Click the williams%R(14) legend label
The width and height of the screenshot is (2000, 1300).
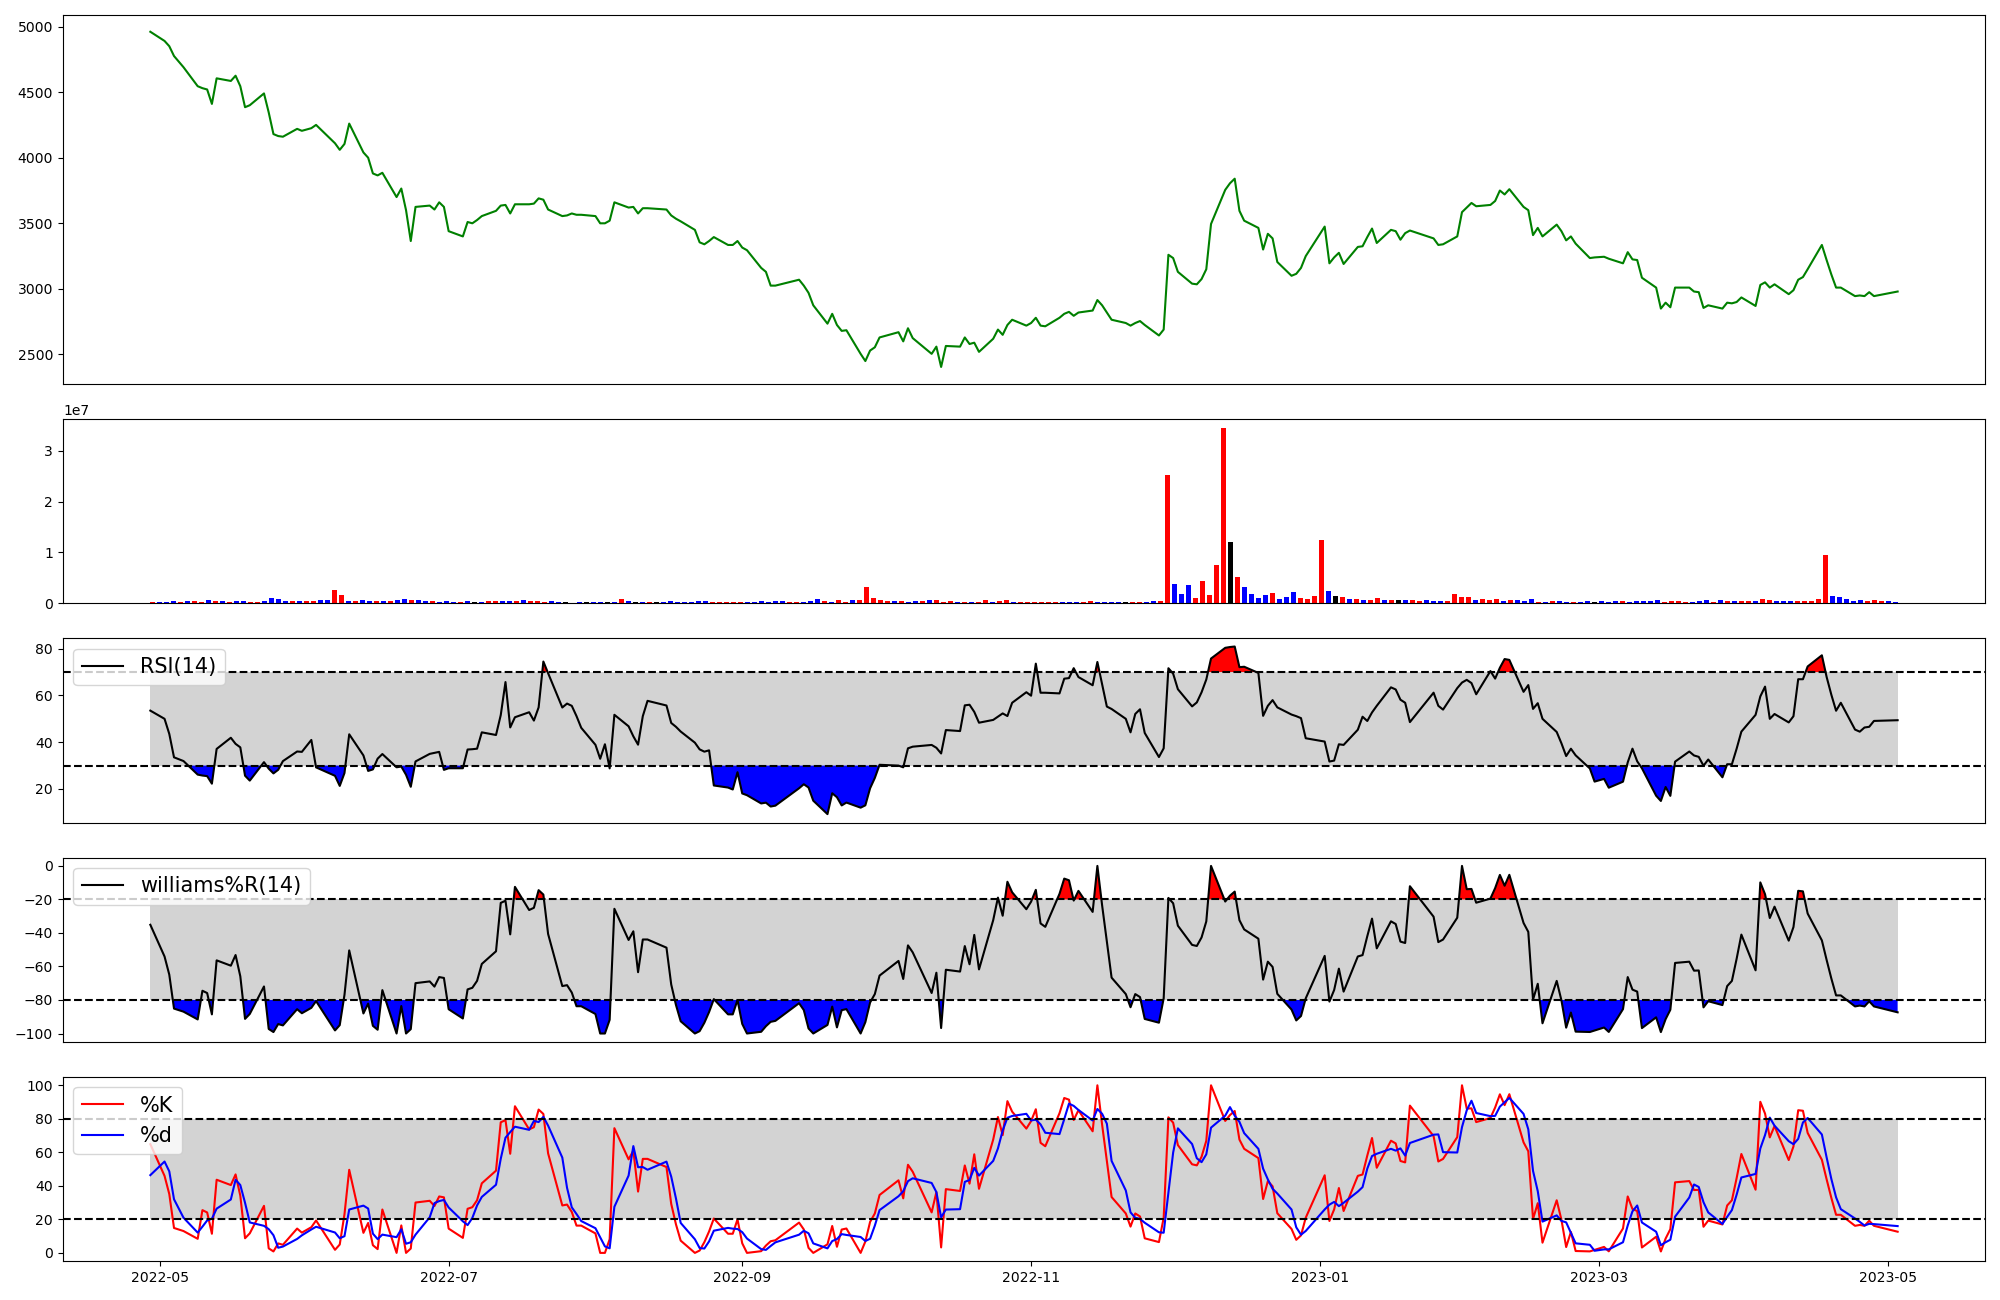220,885
